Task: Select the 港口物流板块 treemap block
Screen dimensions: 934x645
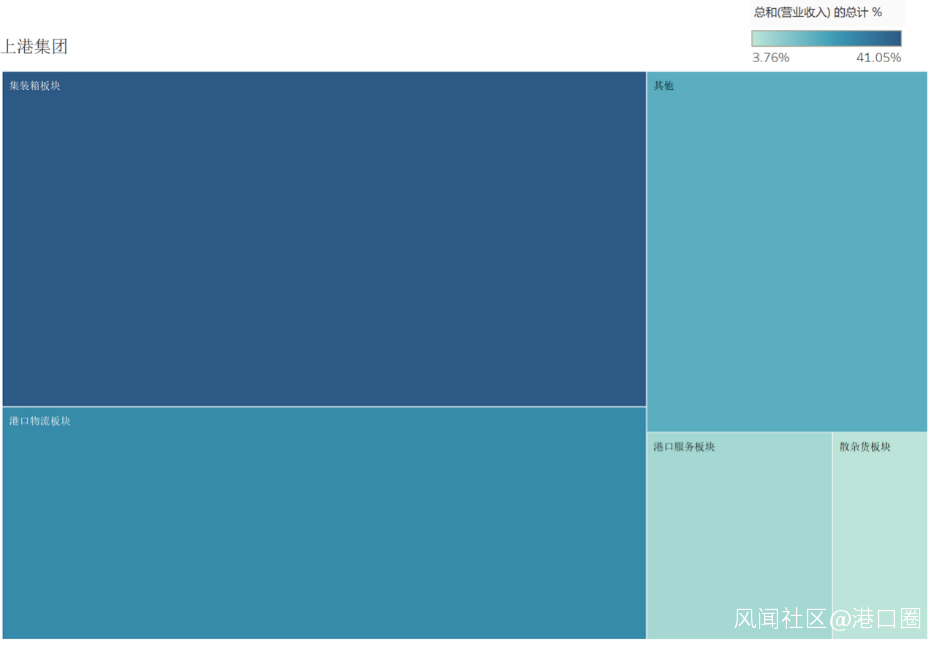Action: coord(324,523)
